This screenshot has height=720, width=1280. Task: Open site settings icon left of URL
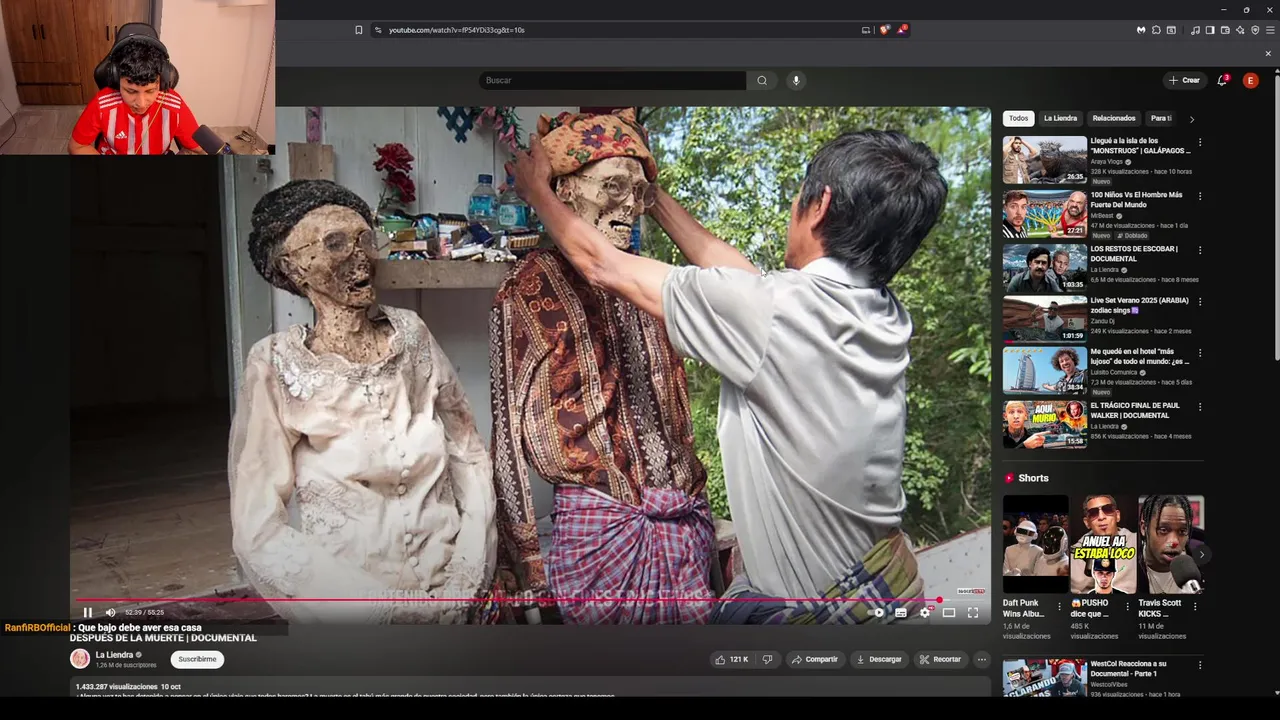tap(378, 30)
